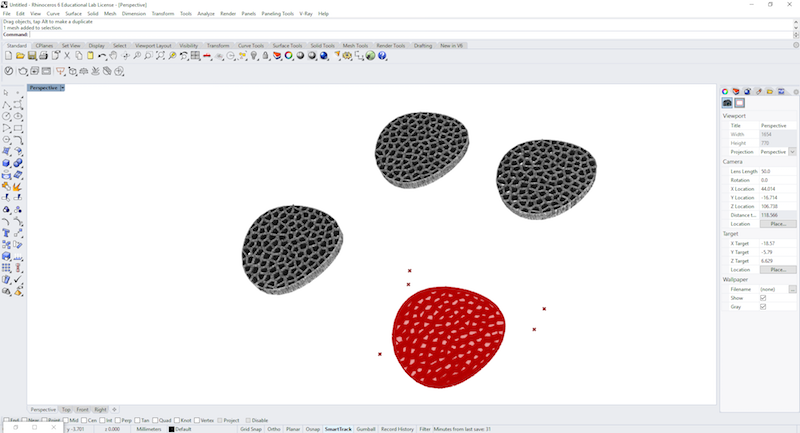Toggle Record History in status bar
Image resolution: width=800 pixels, height=433 pixels.
click(397, 429)
